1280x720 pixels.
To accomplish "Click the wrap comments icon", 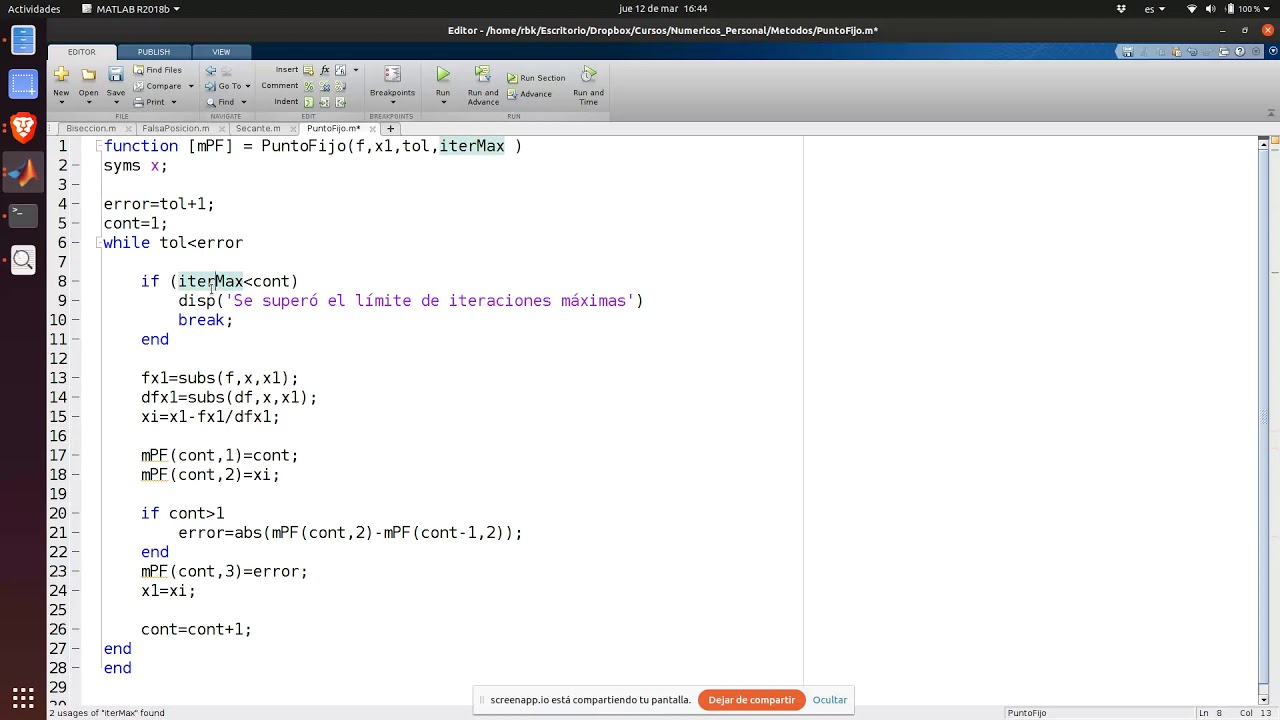I will [340, 86].
